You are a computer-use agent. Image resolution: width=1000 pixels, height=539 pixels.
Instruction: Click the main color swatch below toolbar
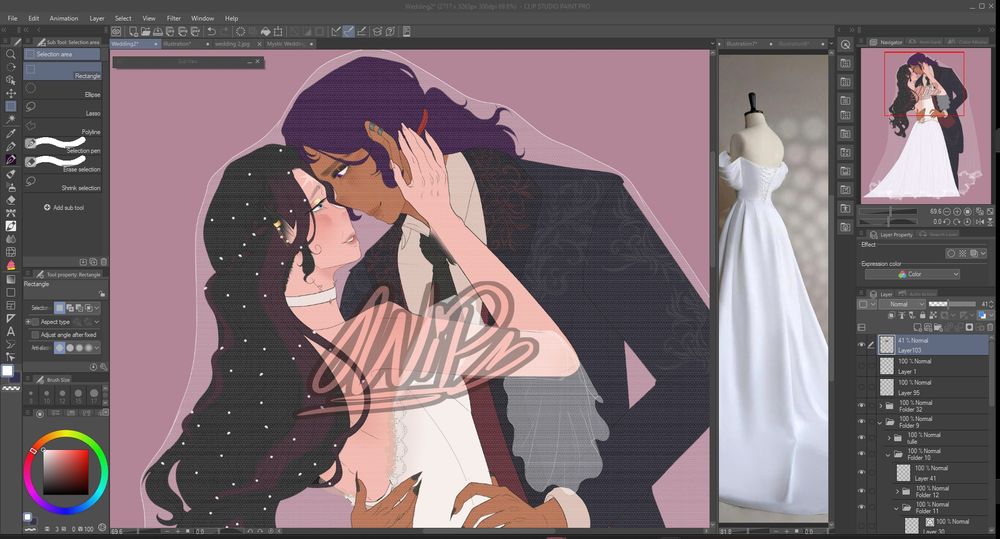tap(7, 371)
